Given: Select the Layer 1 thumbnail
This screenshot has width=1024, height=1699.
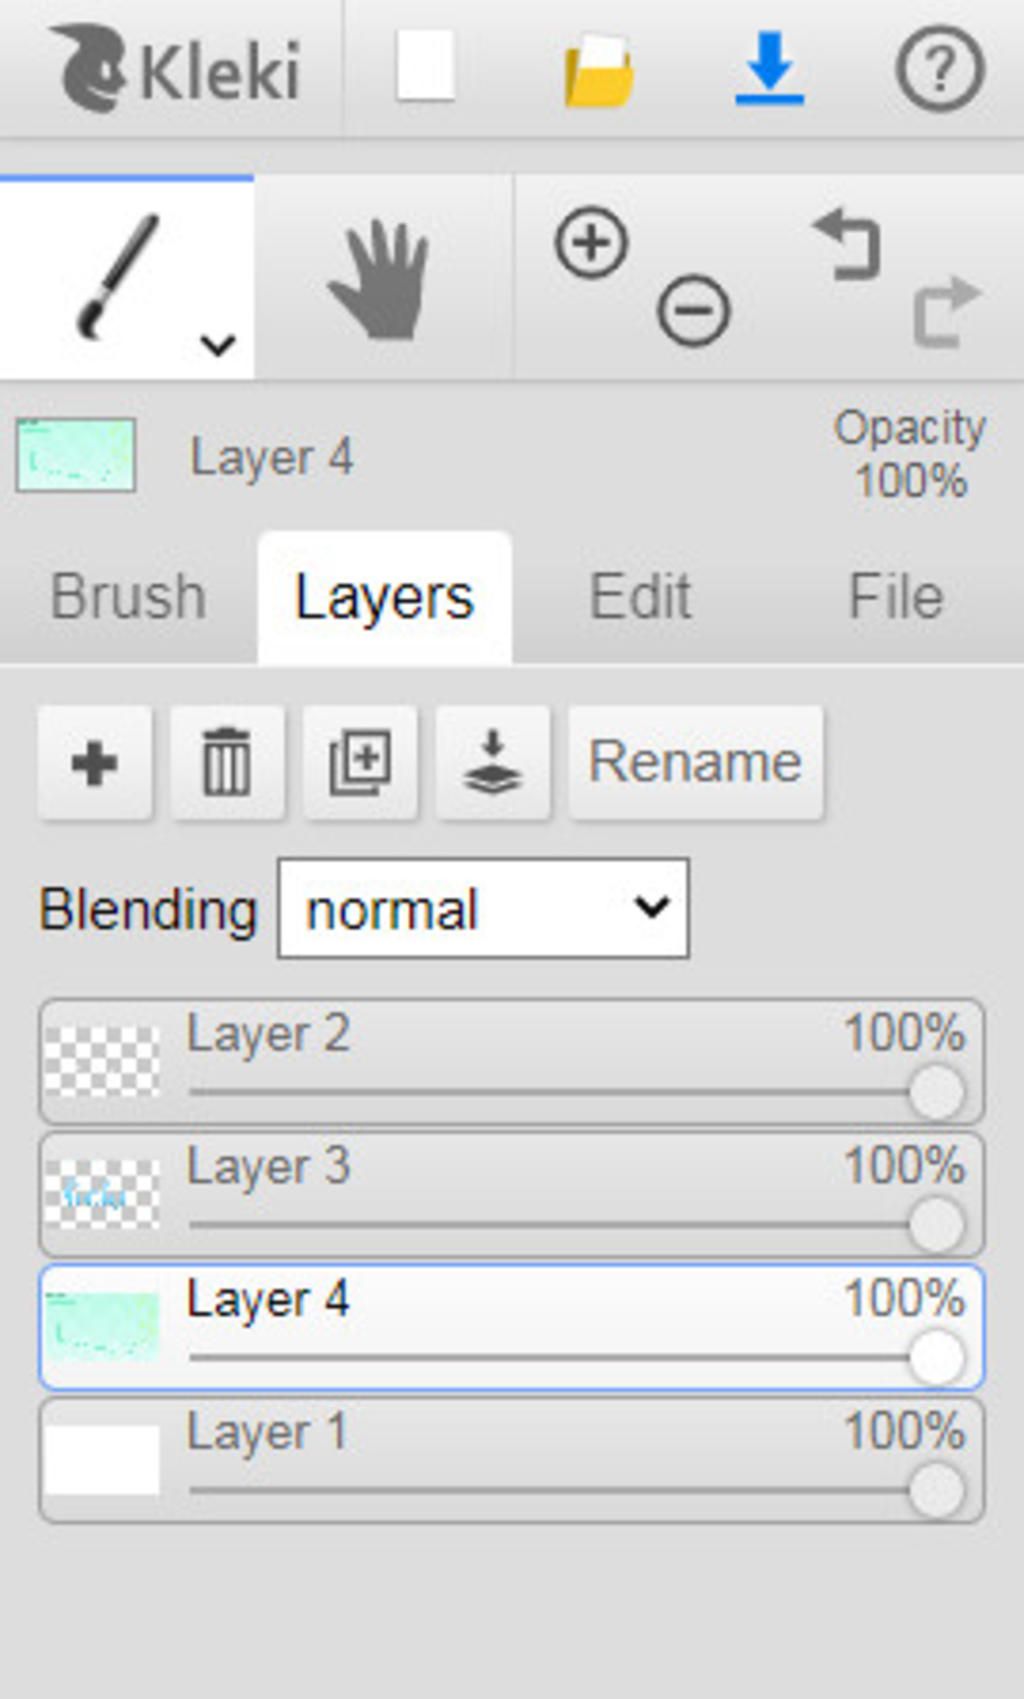Looking at the screenshot, I should coord(102,1460).
